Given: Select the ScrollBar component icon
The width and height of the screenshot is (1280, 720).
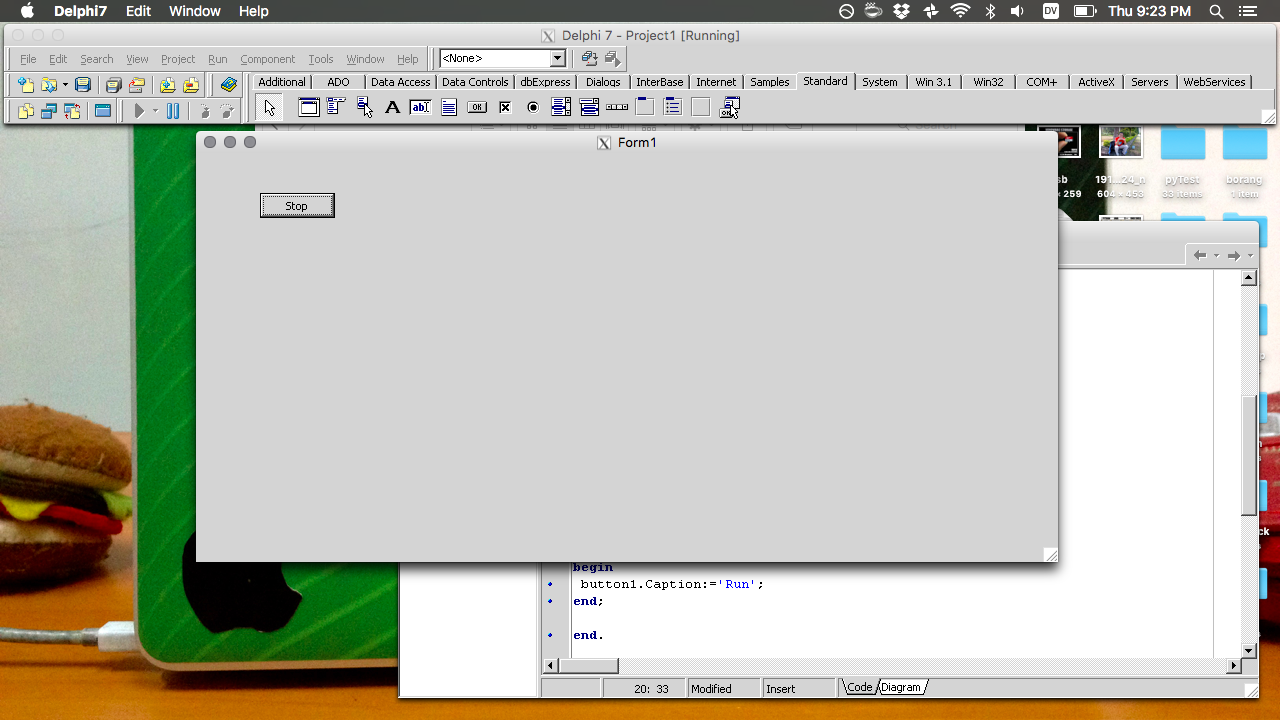Looking at the screenshot, I should click(x=617, y=107).
